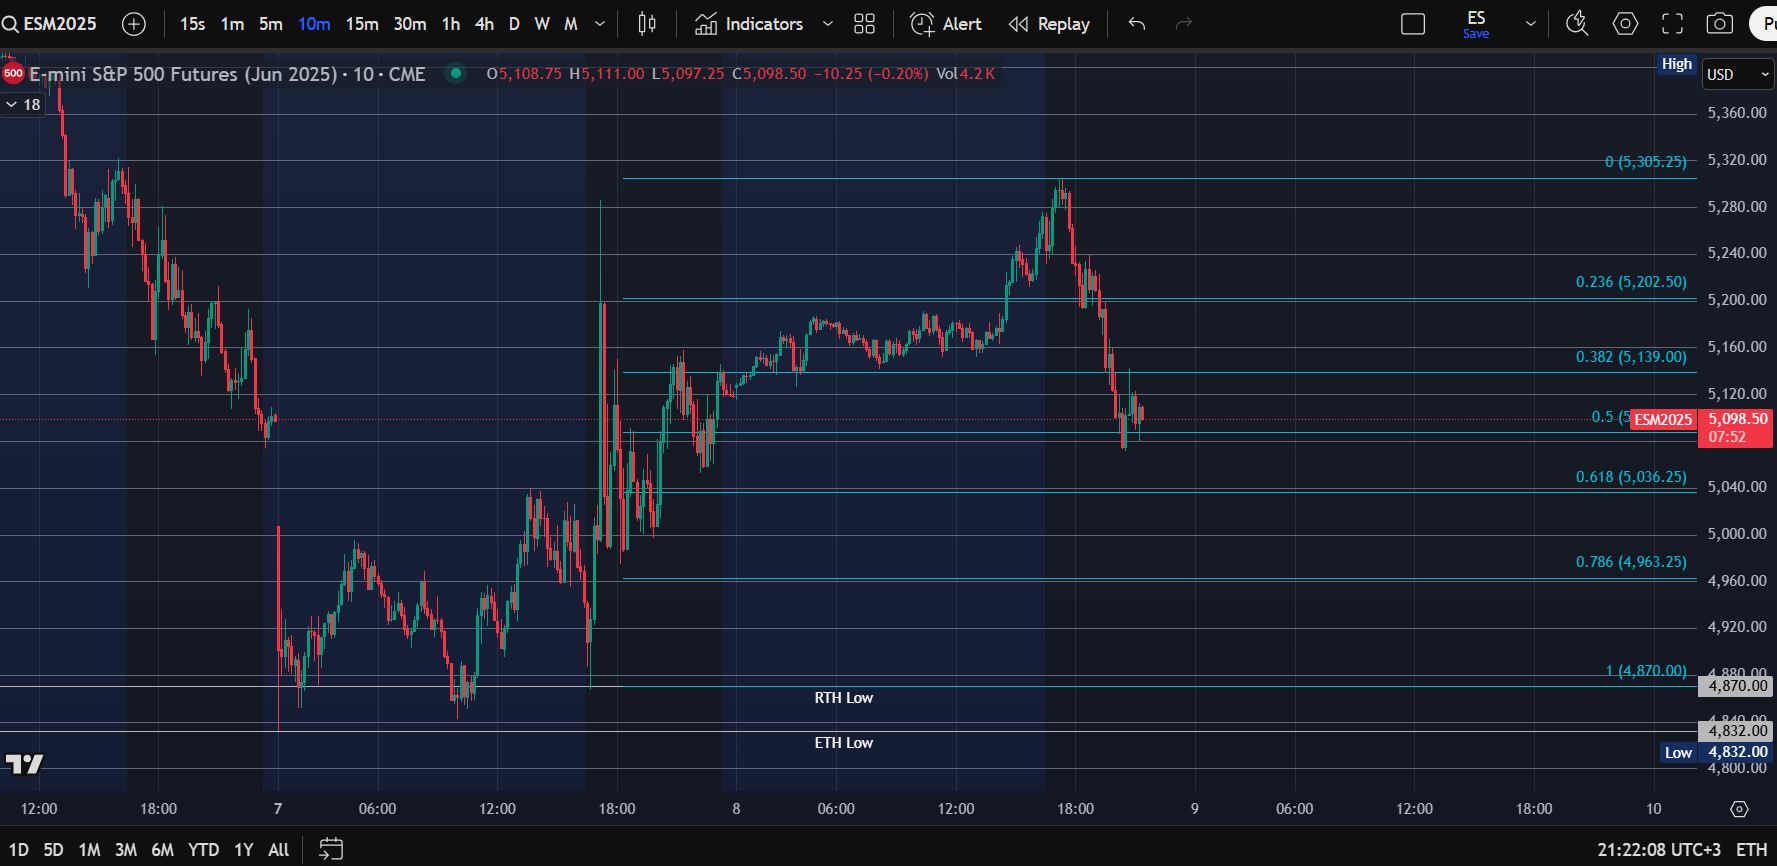Take a chart snapshot with camera icon
This screenshot has width=1777, height=866.
tap(1719, 24)
